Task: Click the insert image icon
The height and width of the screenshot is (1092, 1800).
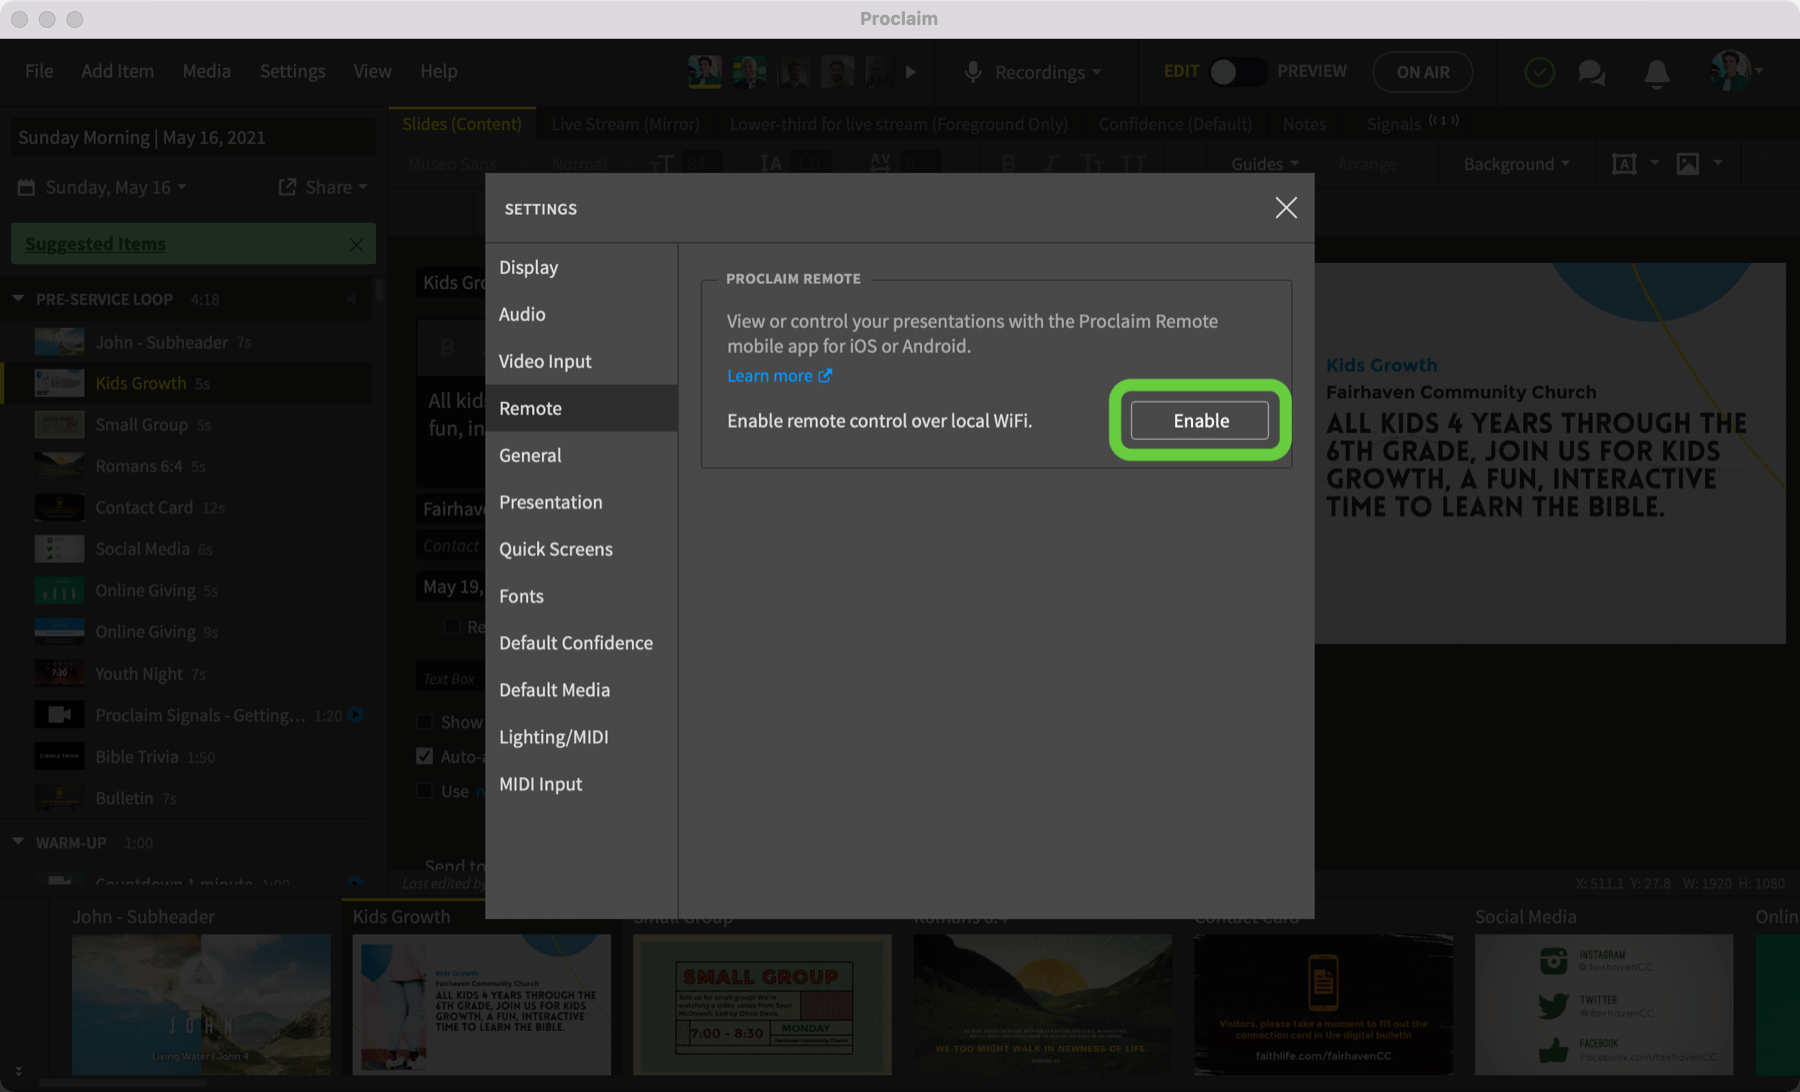Action: pyautogui.click(x=1688, y=164)
